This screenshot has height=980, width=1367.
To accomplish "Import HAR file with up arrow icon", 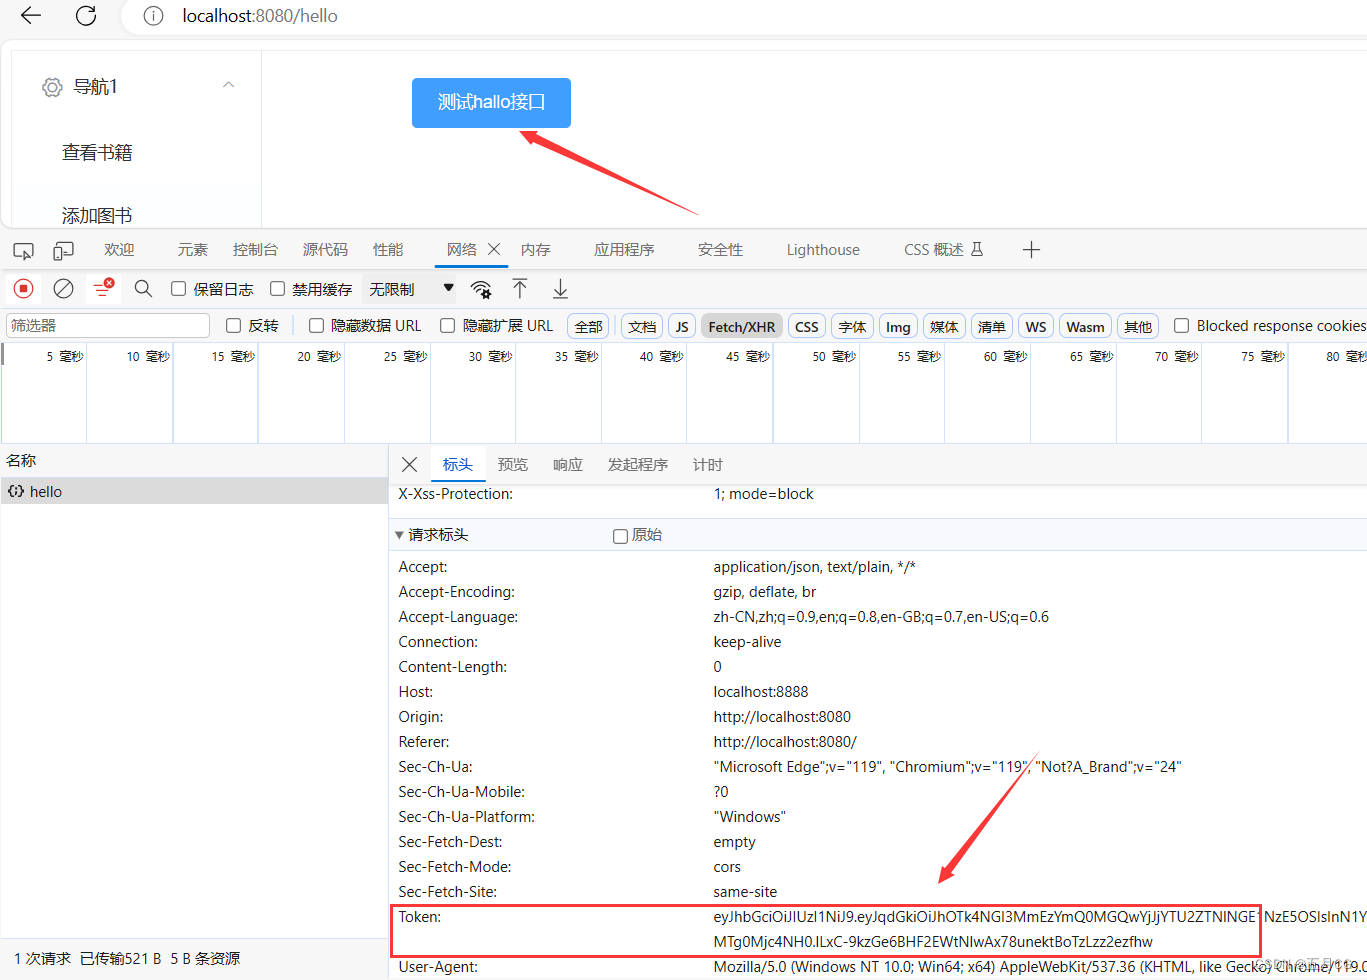I will tap(520, 289).
